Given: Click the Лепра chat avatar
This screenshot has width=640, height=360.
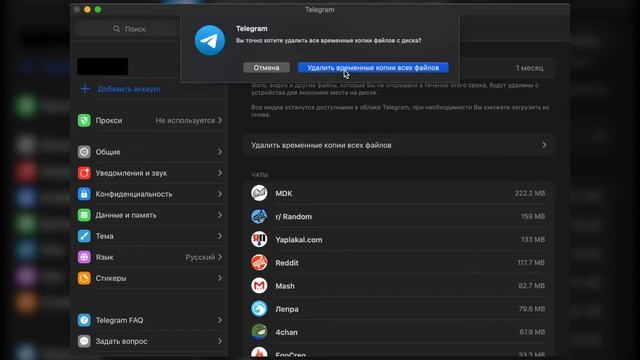Looking at the screenshot, I should [x=259, y=309].
